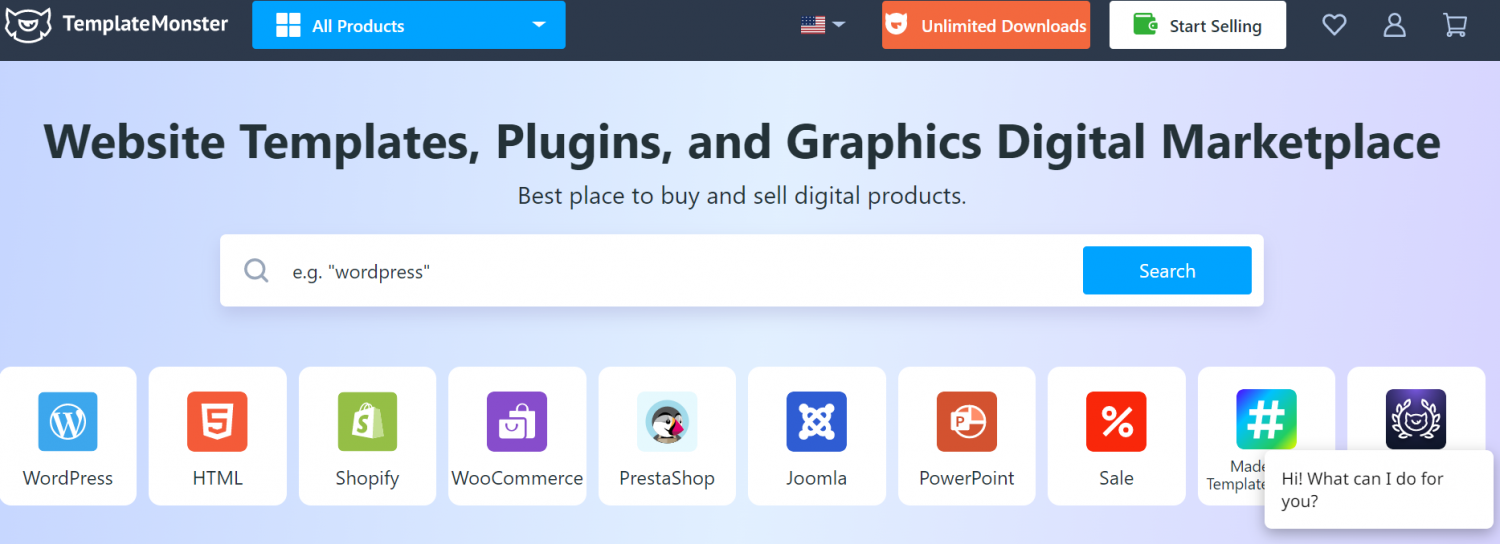
Task: Open the shopping cart icon
Action: [x=1455, y=25]
